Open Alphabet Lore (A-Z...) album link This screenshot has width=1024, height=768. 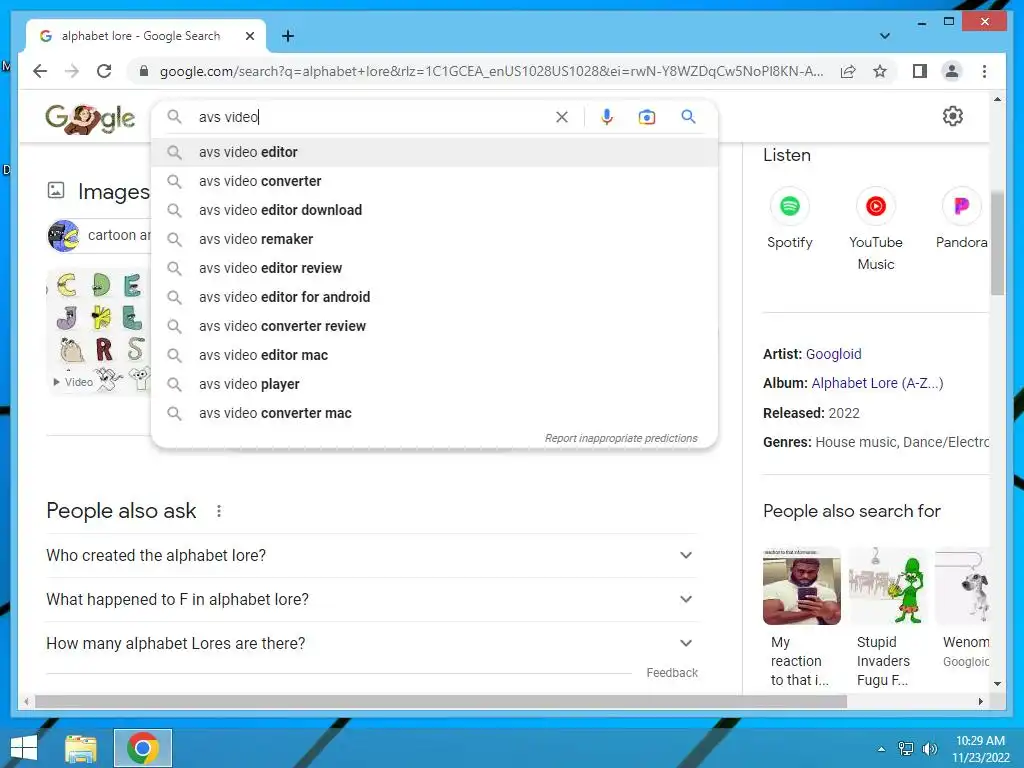point(877,383)
